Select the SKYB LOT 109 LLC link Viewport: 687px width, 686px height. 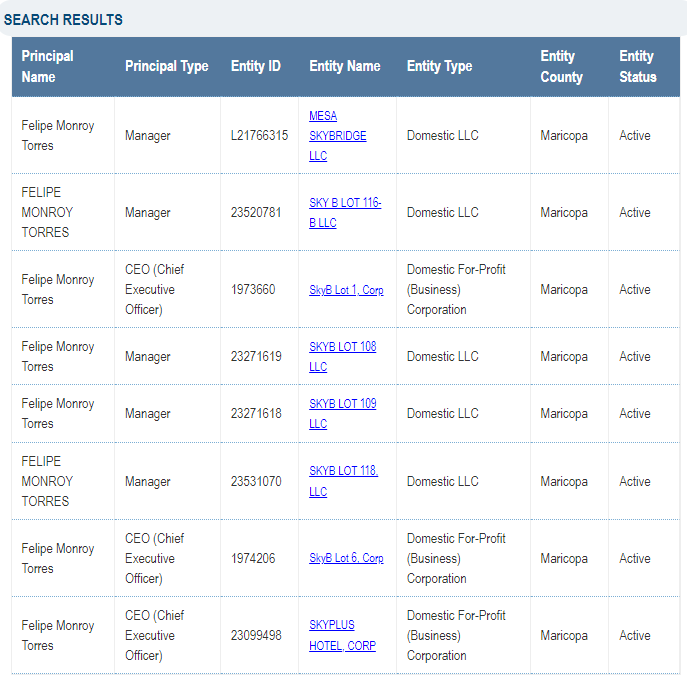[x=342, y=414]
